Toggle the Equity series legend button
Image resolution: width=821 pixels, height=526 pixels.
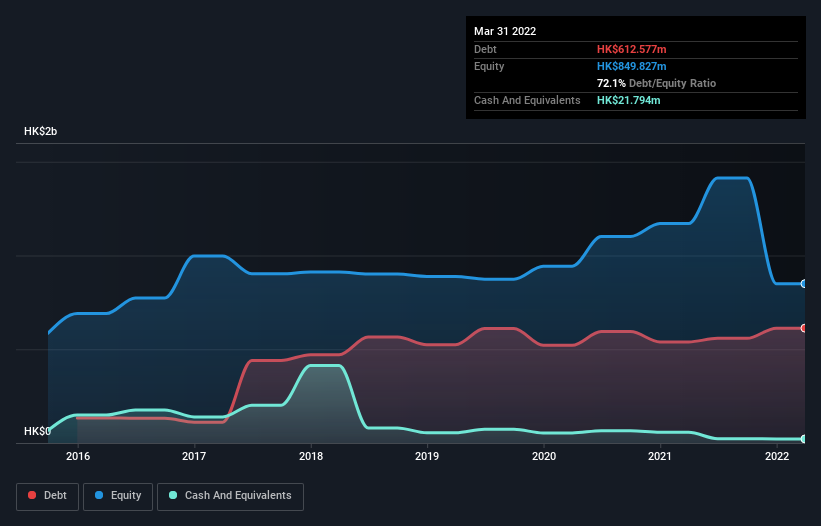(x=118, y=496)
